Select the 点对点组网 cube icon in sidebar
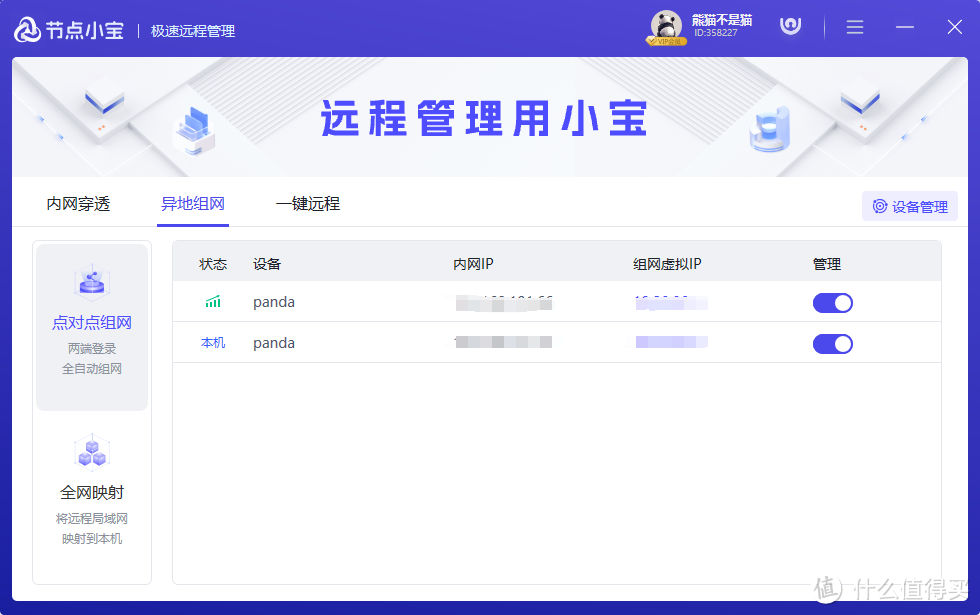The image size is (980, 615). 91,281
